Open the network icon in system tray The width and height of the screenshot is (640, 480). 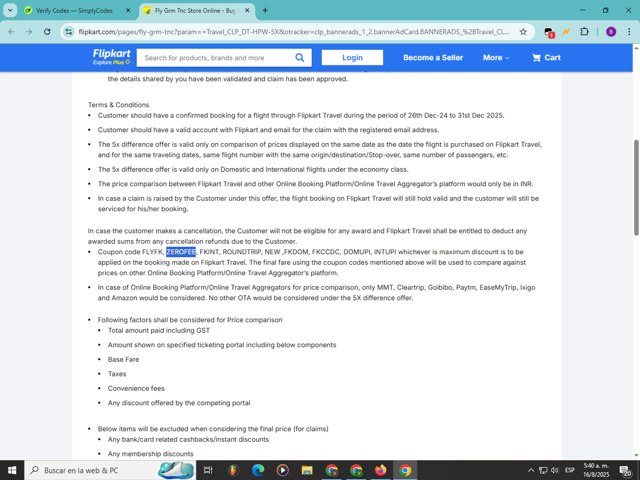pos(543,470)
